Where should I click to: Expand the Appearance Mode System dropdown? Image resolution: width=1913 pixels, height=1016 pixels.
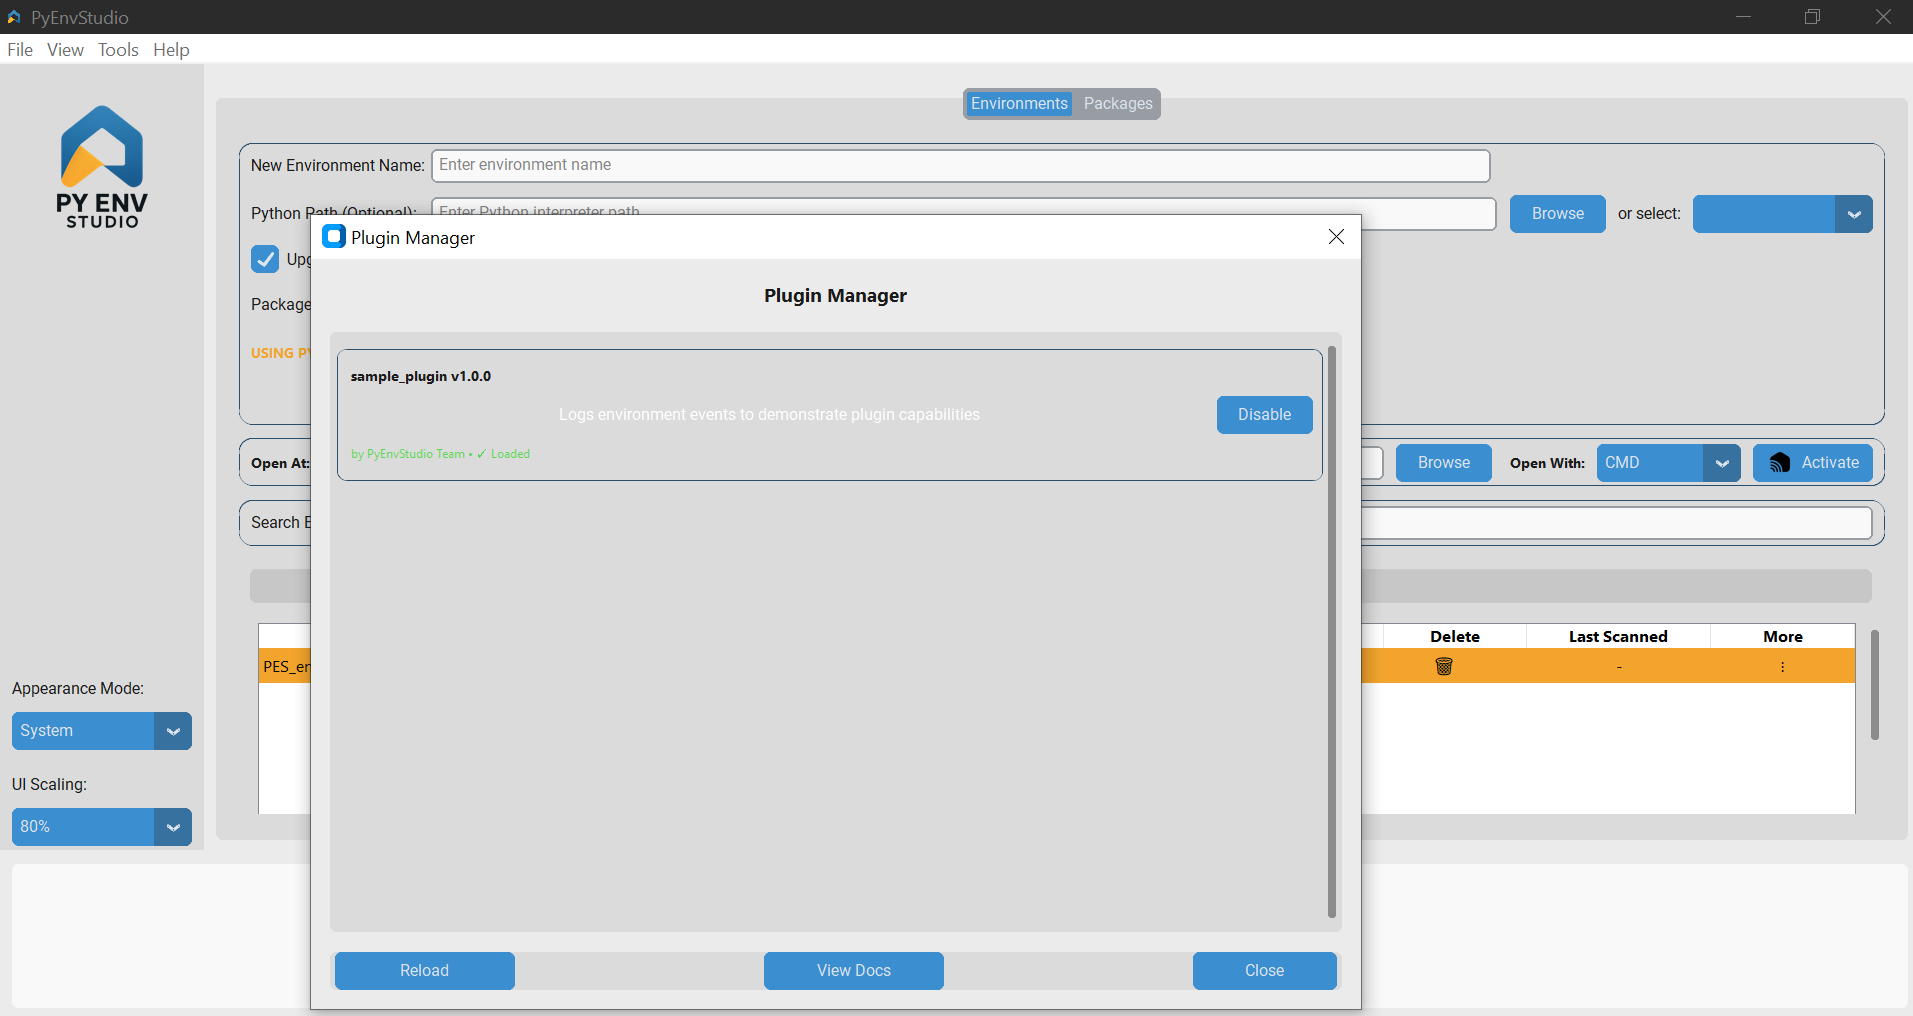pyautogui.click(x=173, y=731)
